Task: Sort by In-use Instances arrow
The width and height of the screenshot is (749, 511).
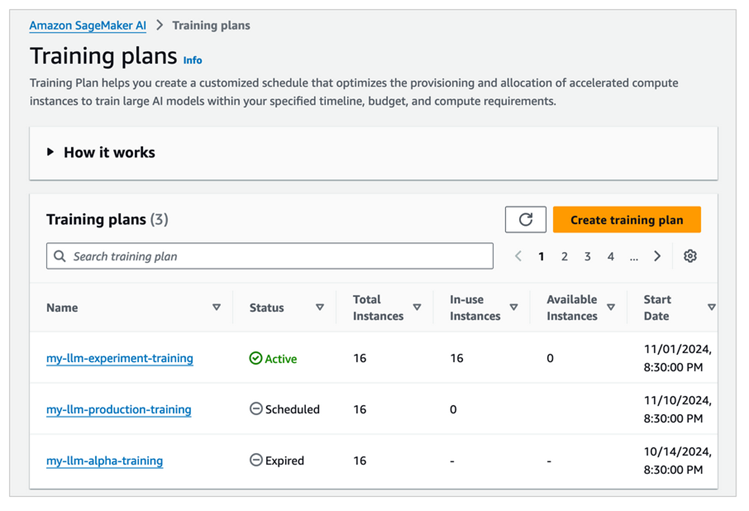Action: click(x=514, y=308)
